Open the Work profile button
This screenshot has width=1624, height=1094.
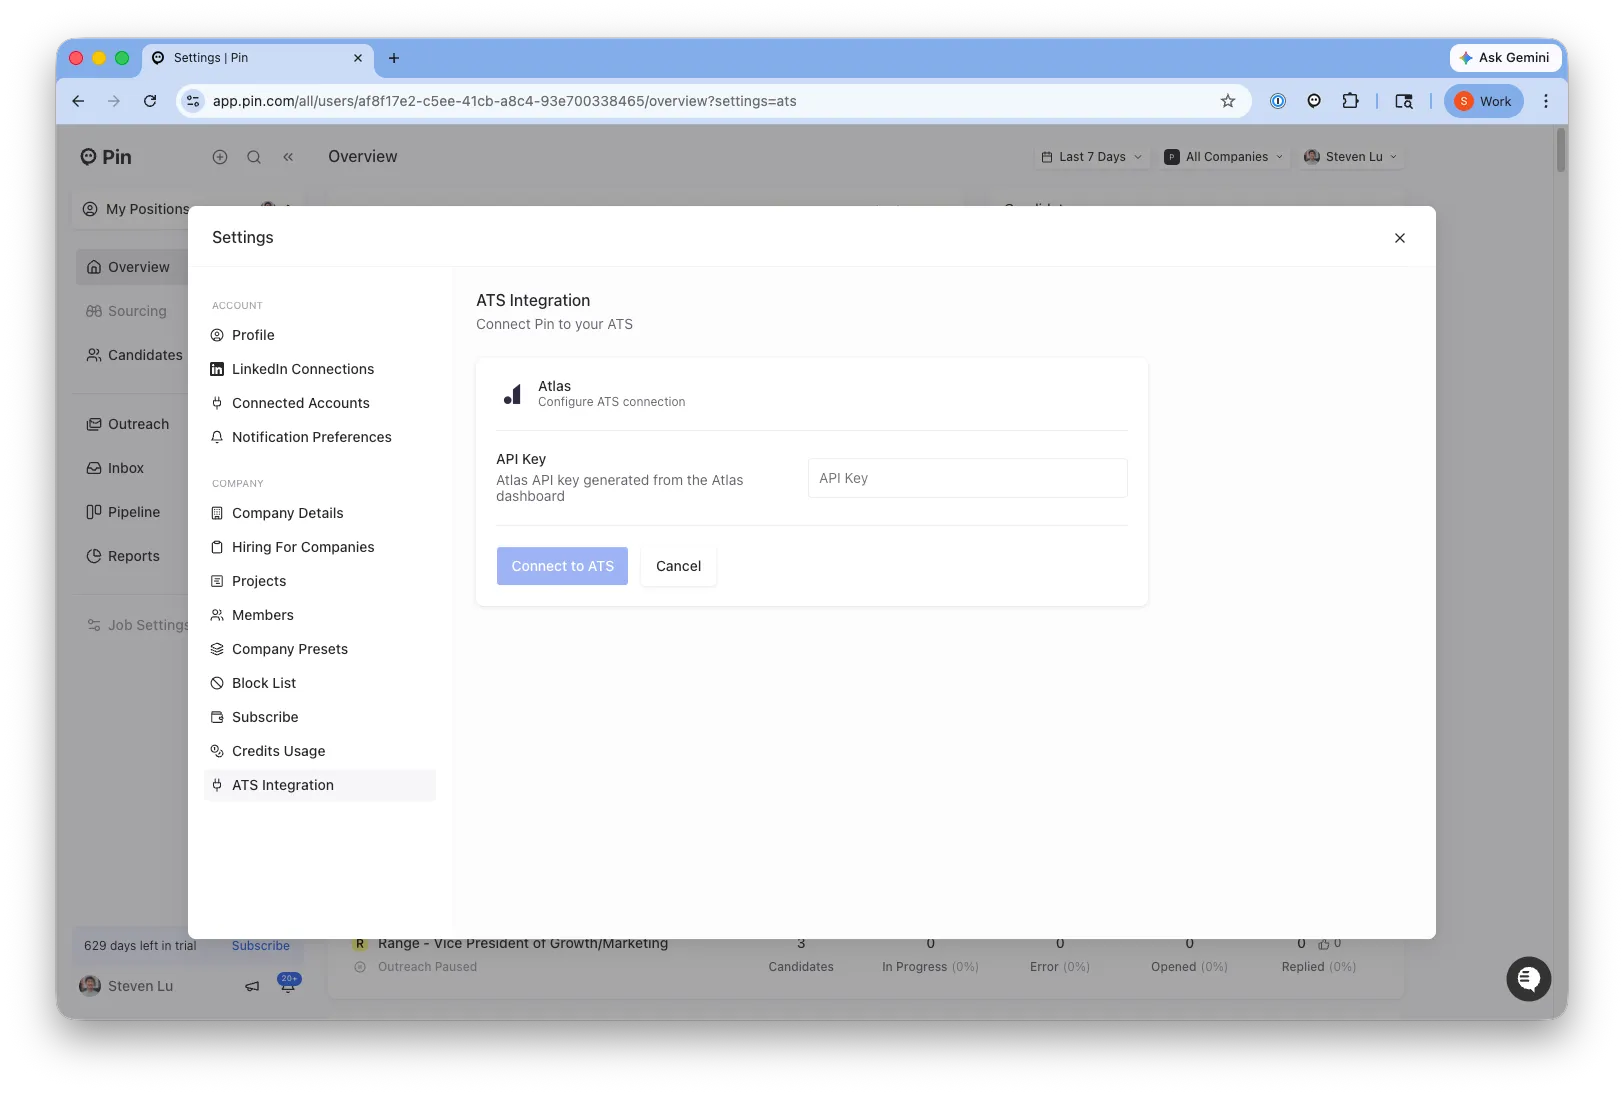pos(1484,101)
